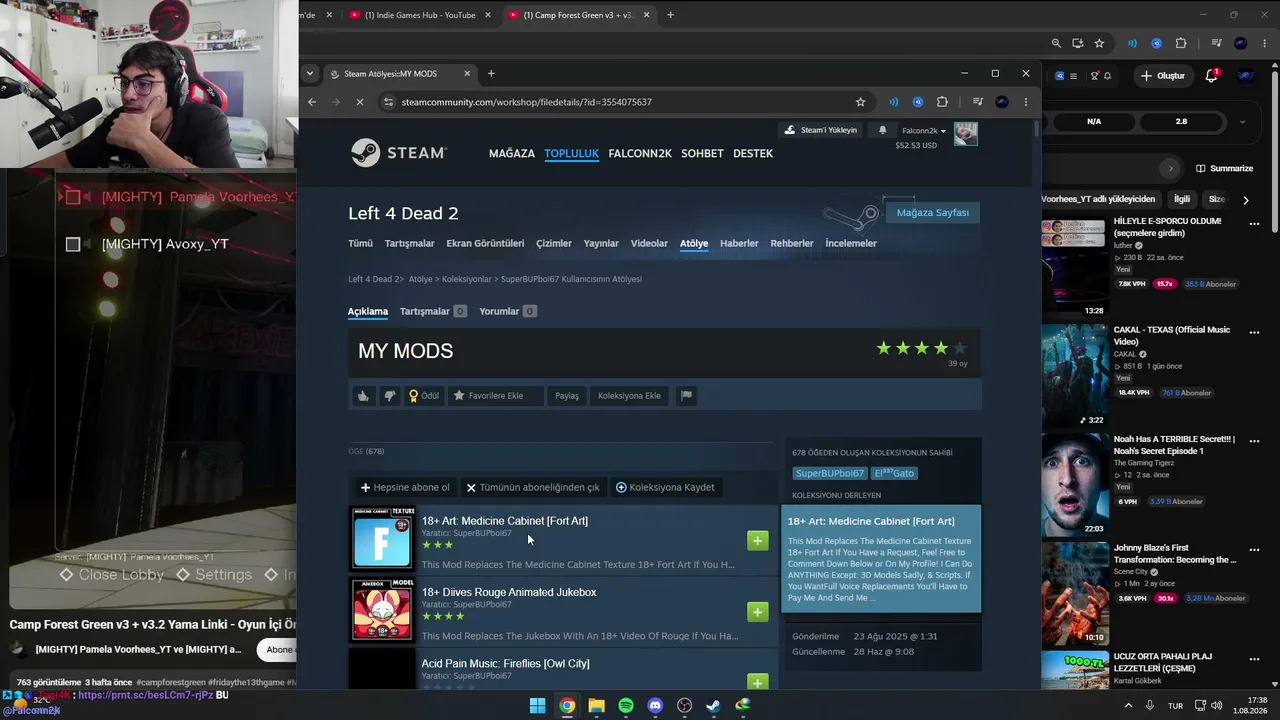Image resolution: width=1280 pixels, height=720 pixels.
Task: Click Koleksiyona Ekle button
Action: (629, 396)
